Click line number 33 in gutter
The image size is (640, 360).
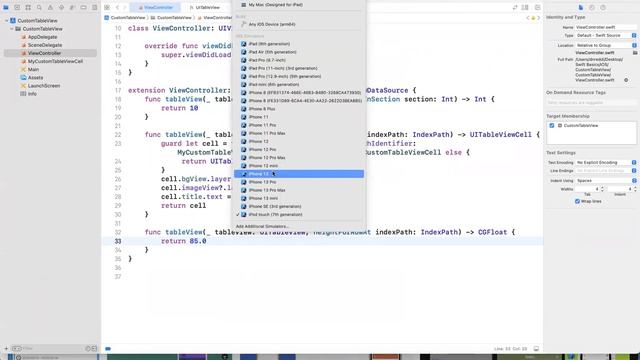(x=118, y=241)
